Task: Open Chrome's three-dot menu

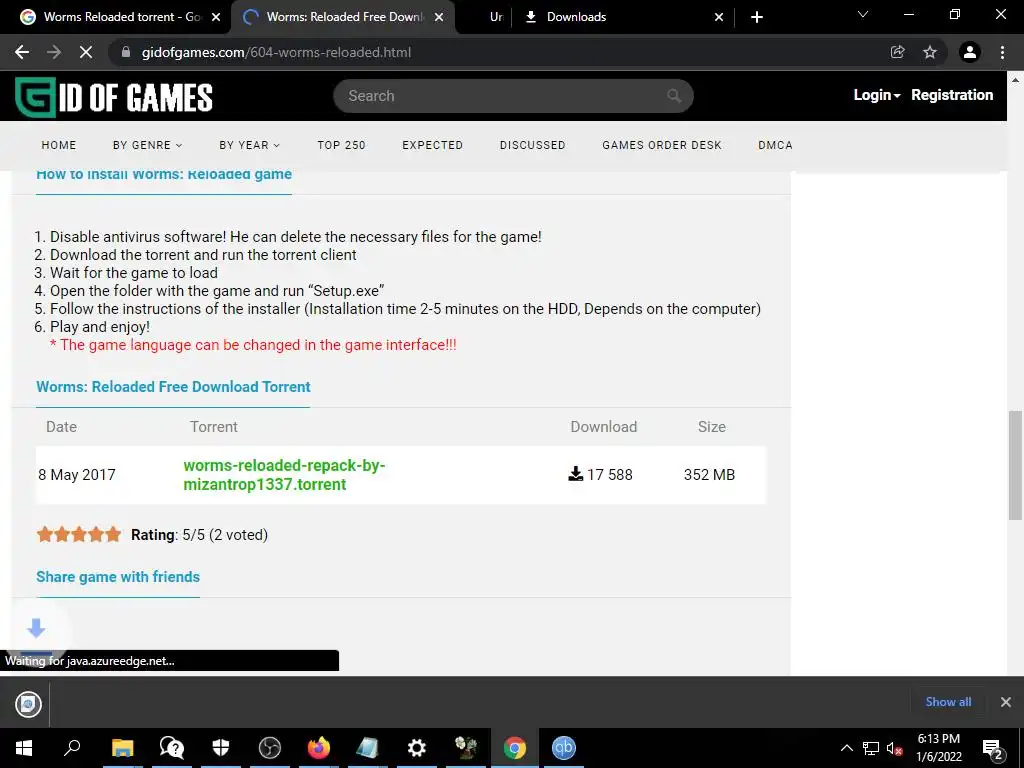Action: [x=1002, y=52]
